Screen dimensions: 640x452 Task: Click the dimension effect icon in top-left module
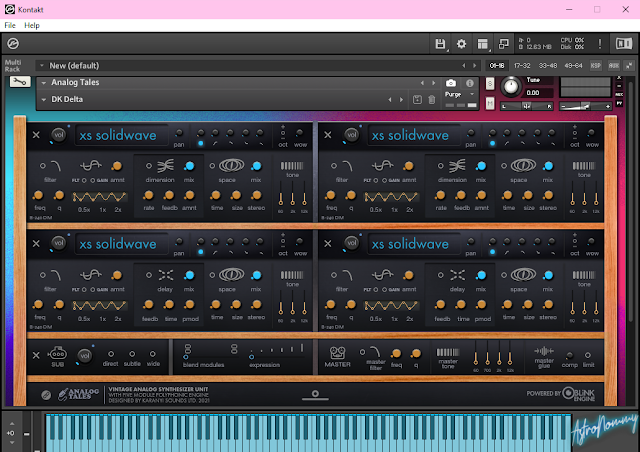point(165,166)
